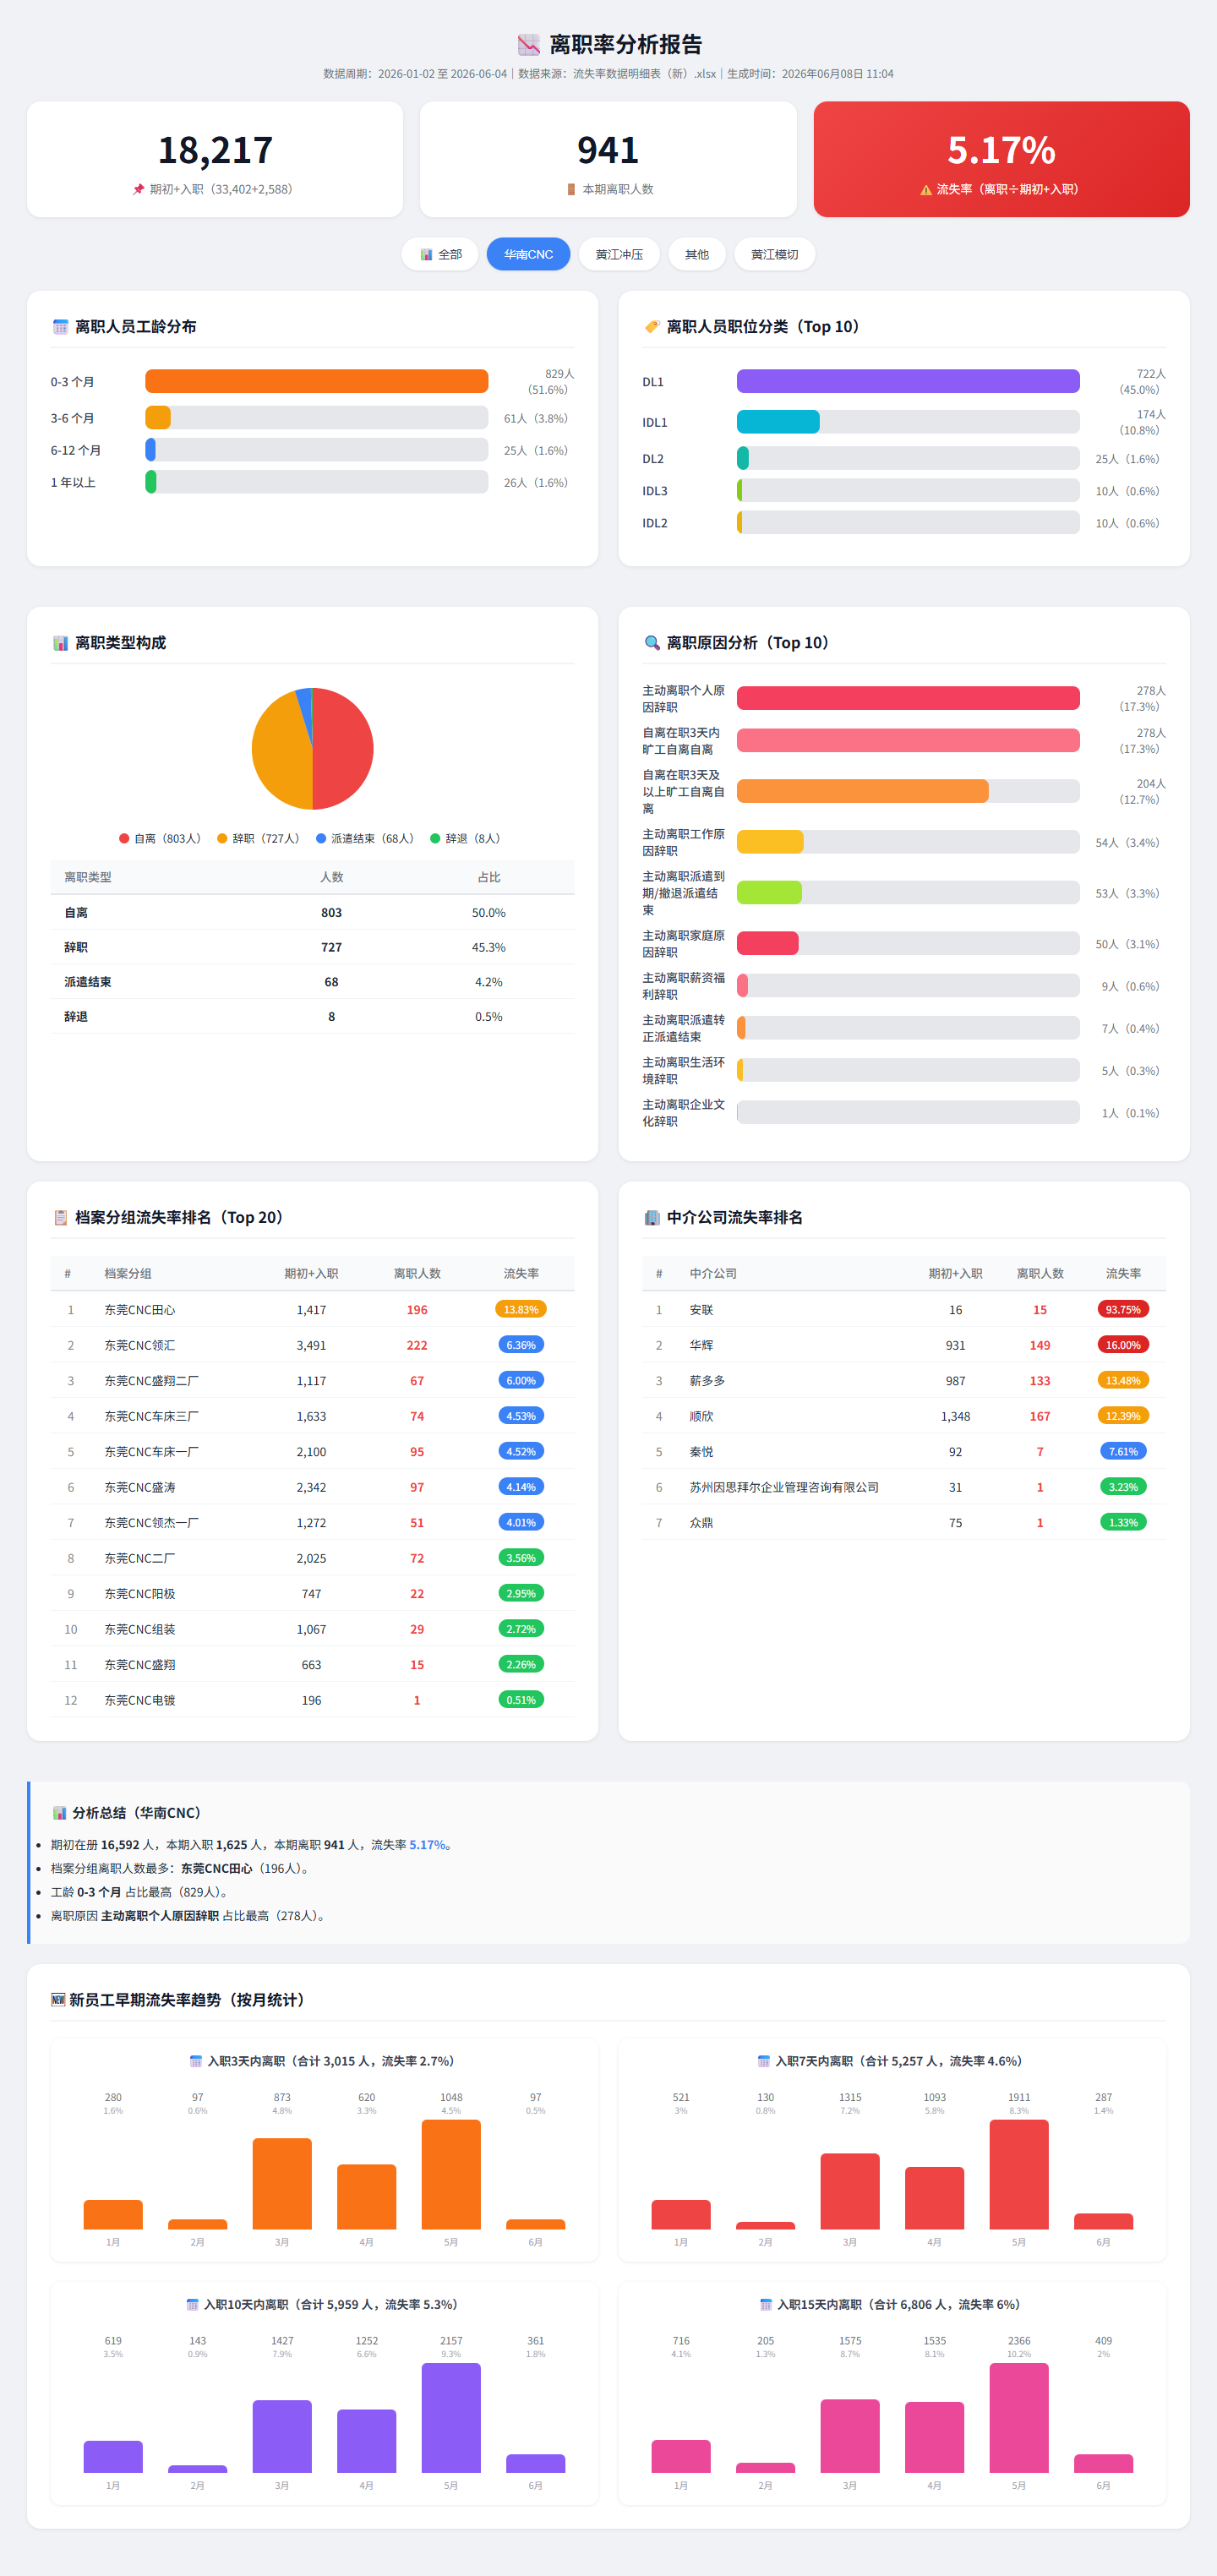Click the 顺欣 agency name
Viewport: 1217px width, 2576px height.
point(701,1416)
